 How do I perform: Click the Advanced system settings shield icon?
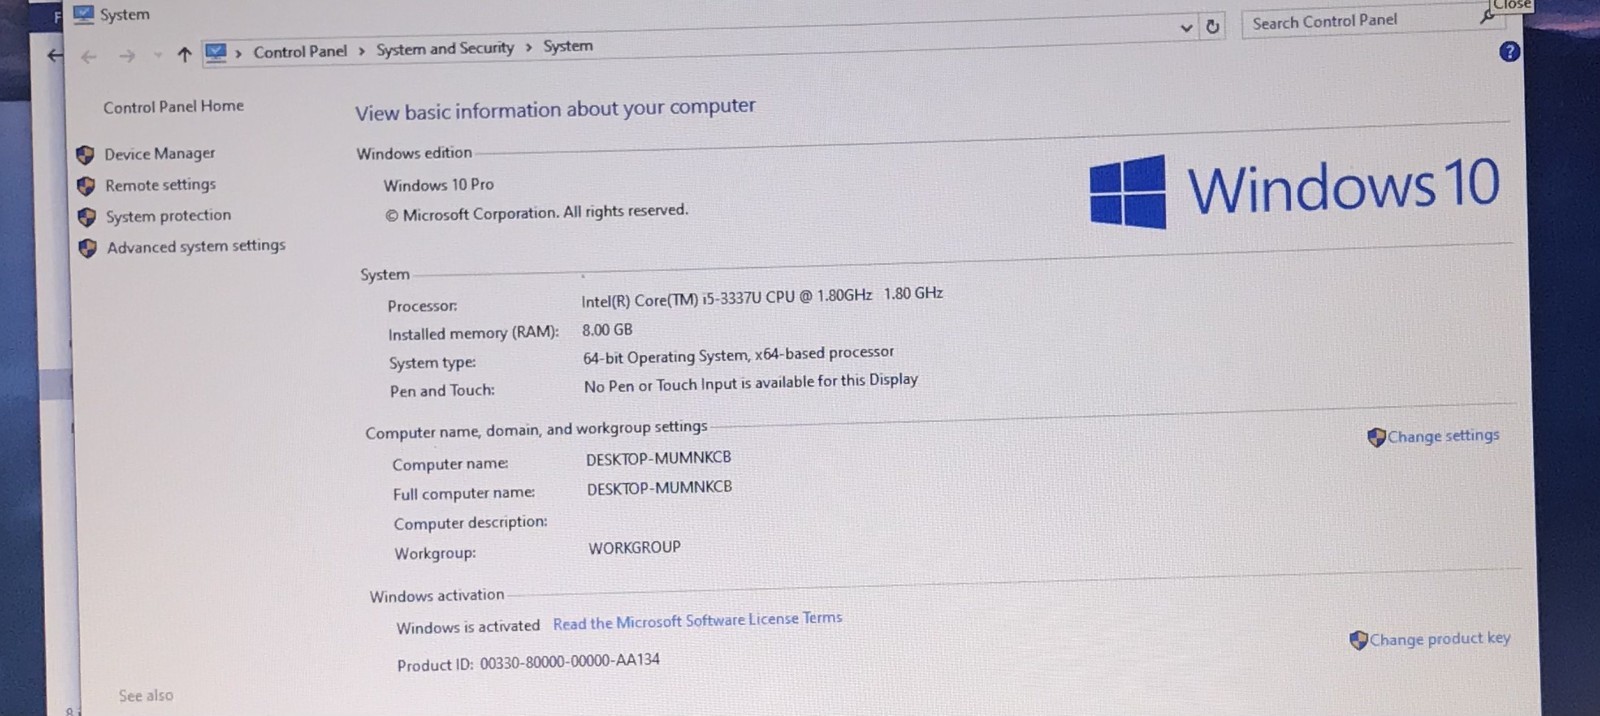88,247
